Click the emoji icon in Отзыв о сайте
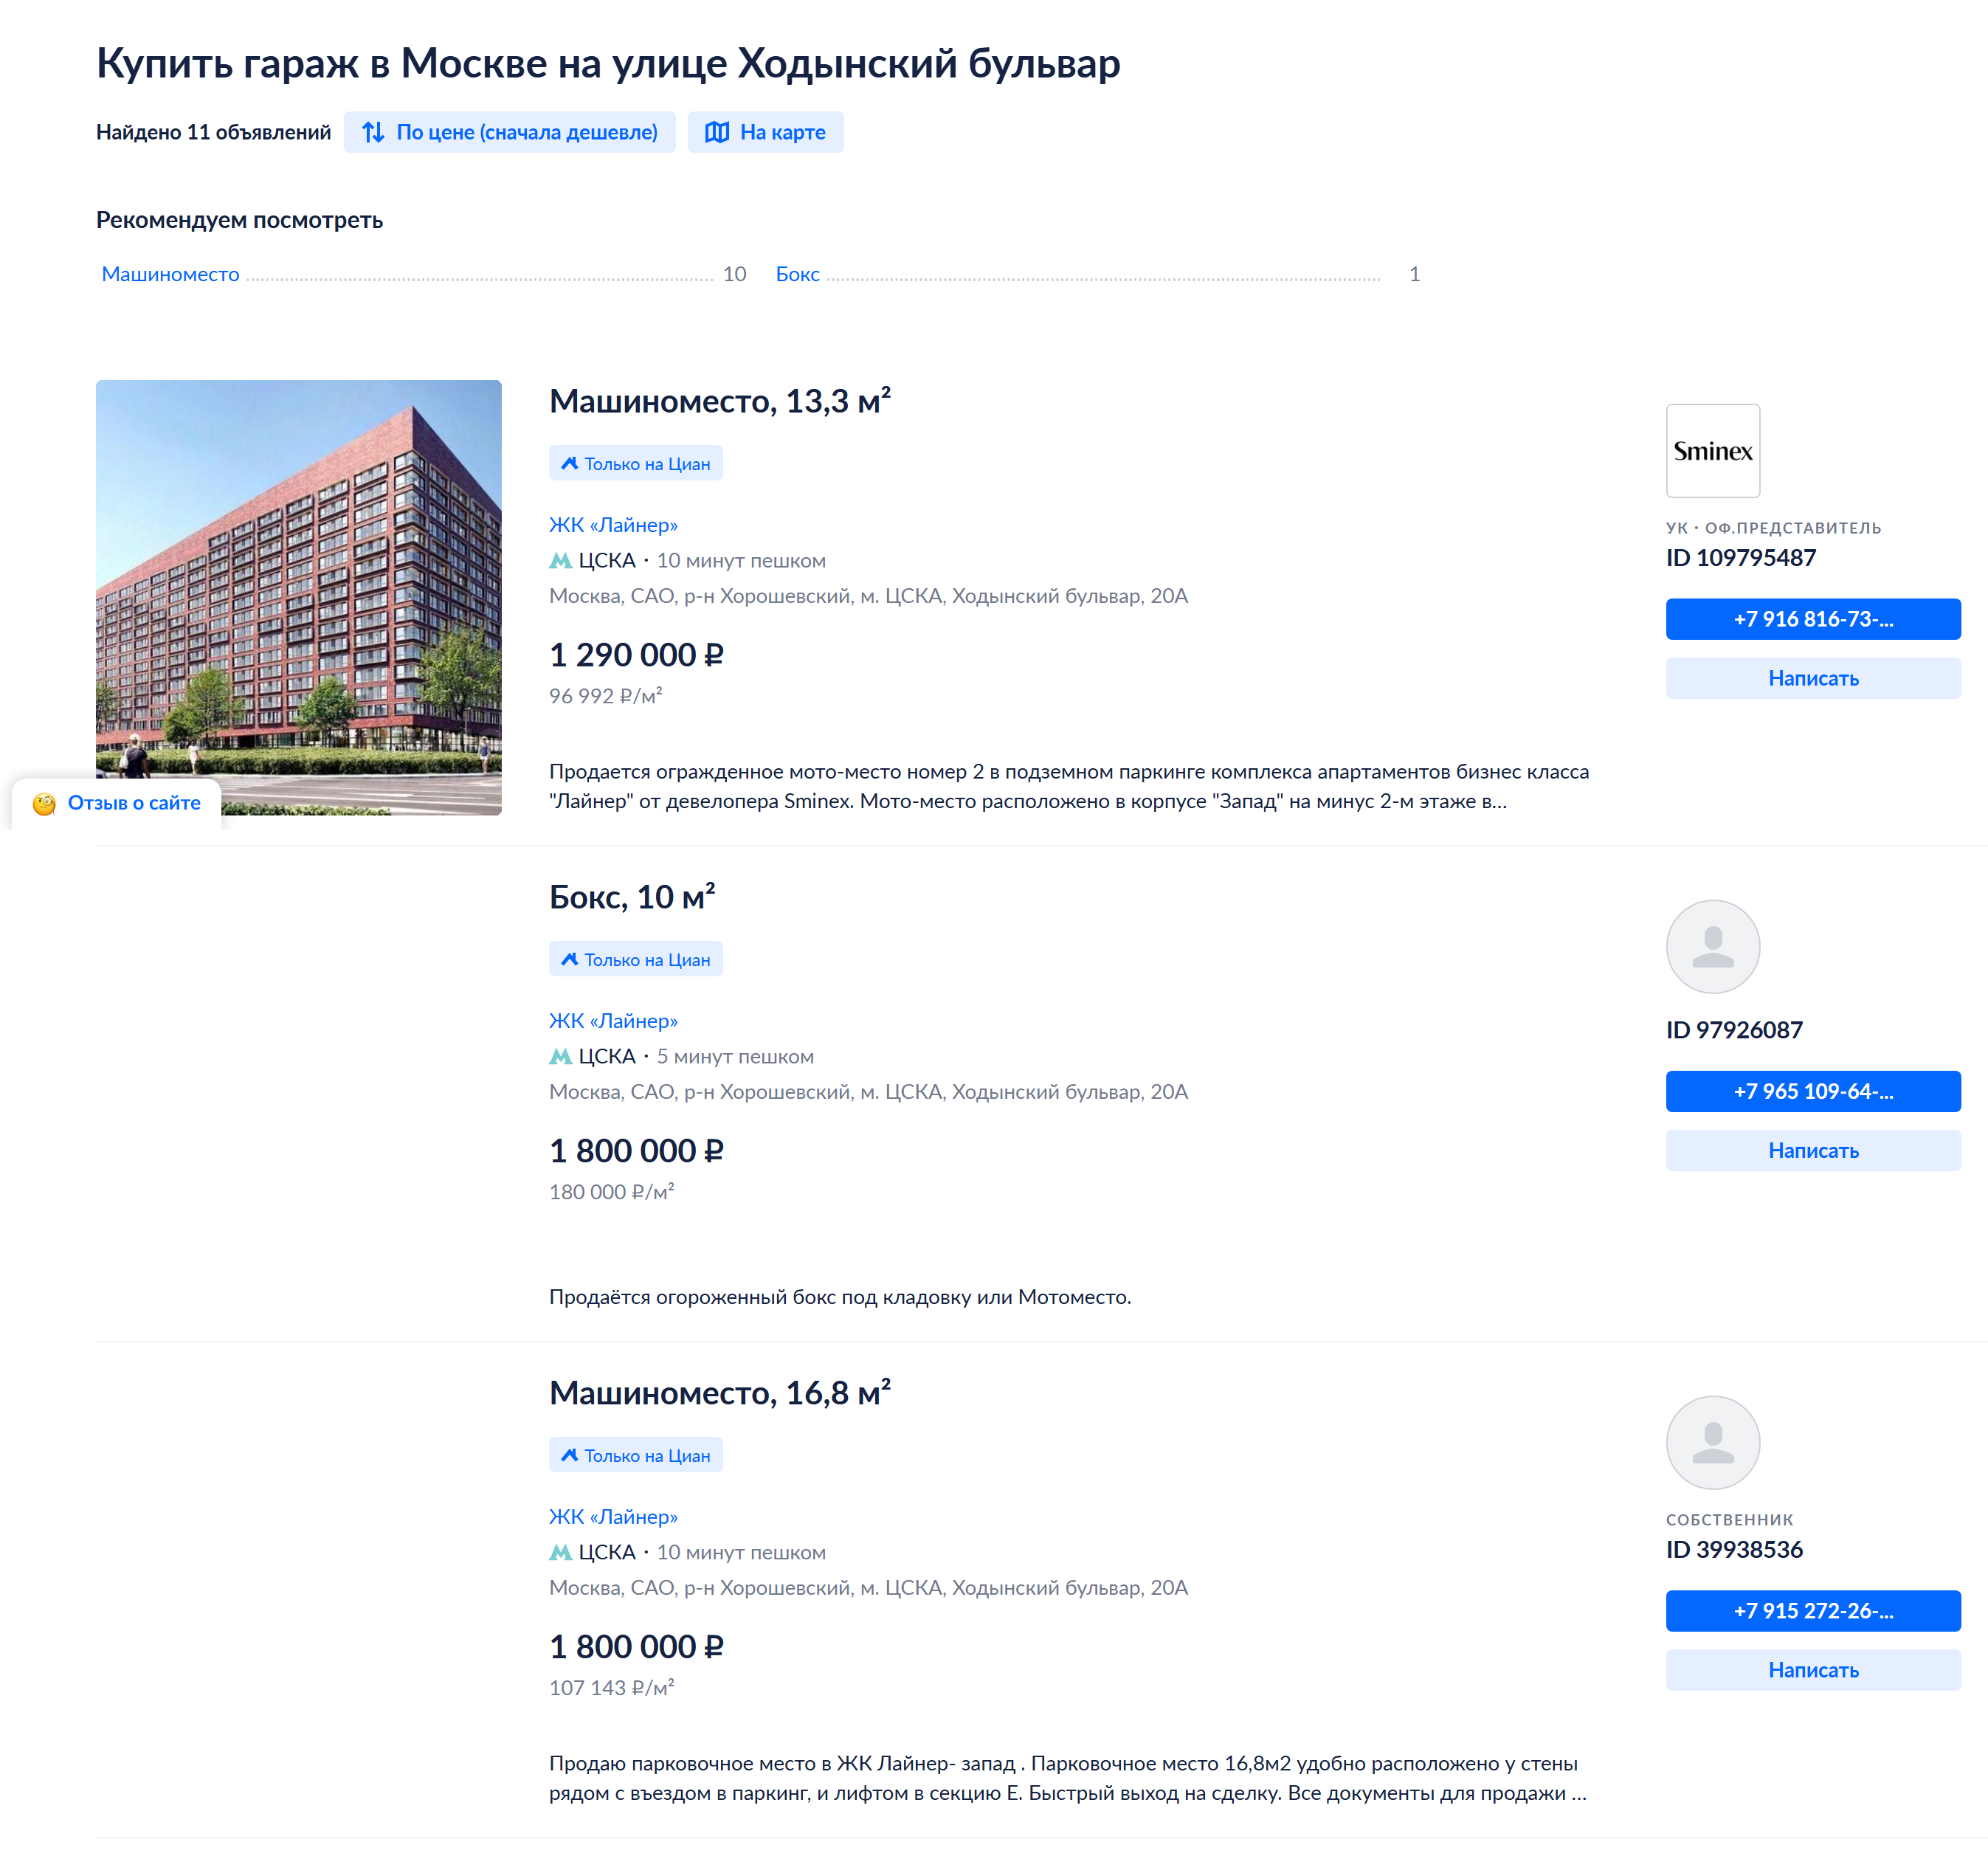This screenshot has width=1988, height=1873. [x=44, y=804]
